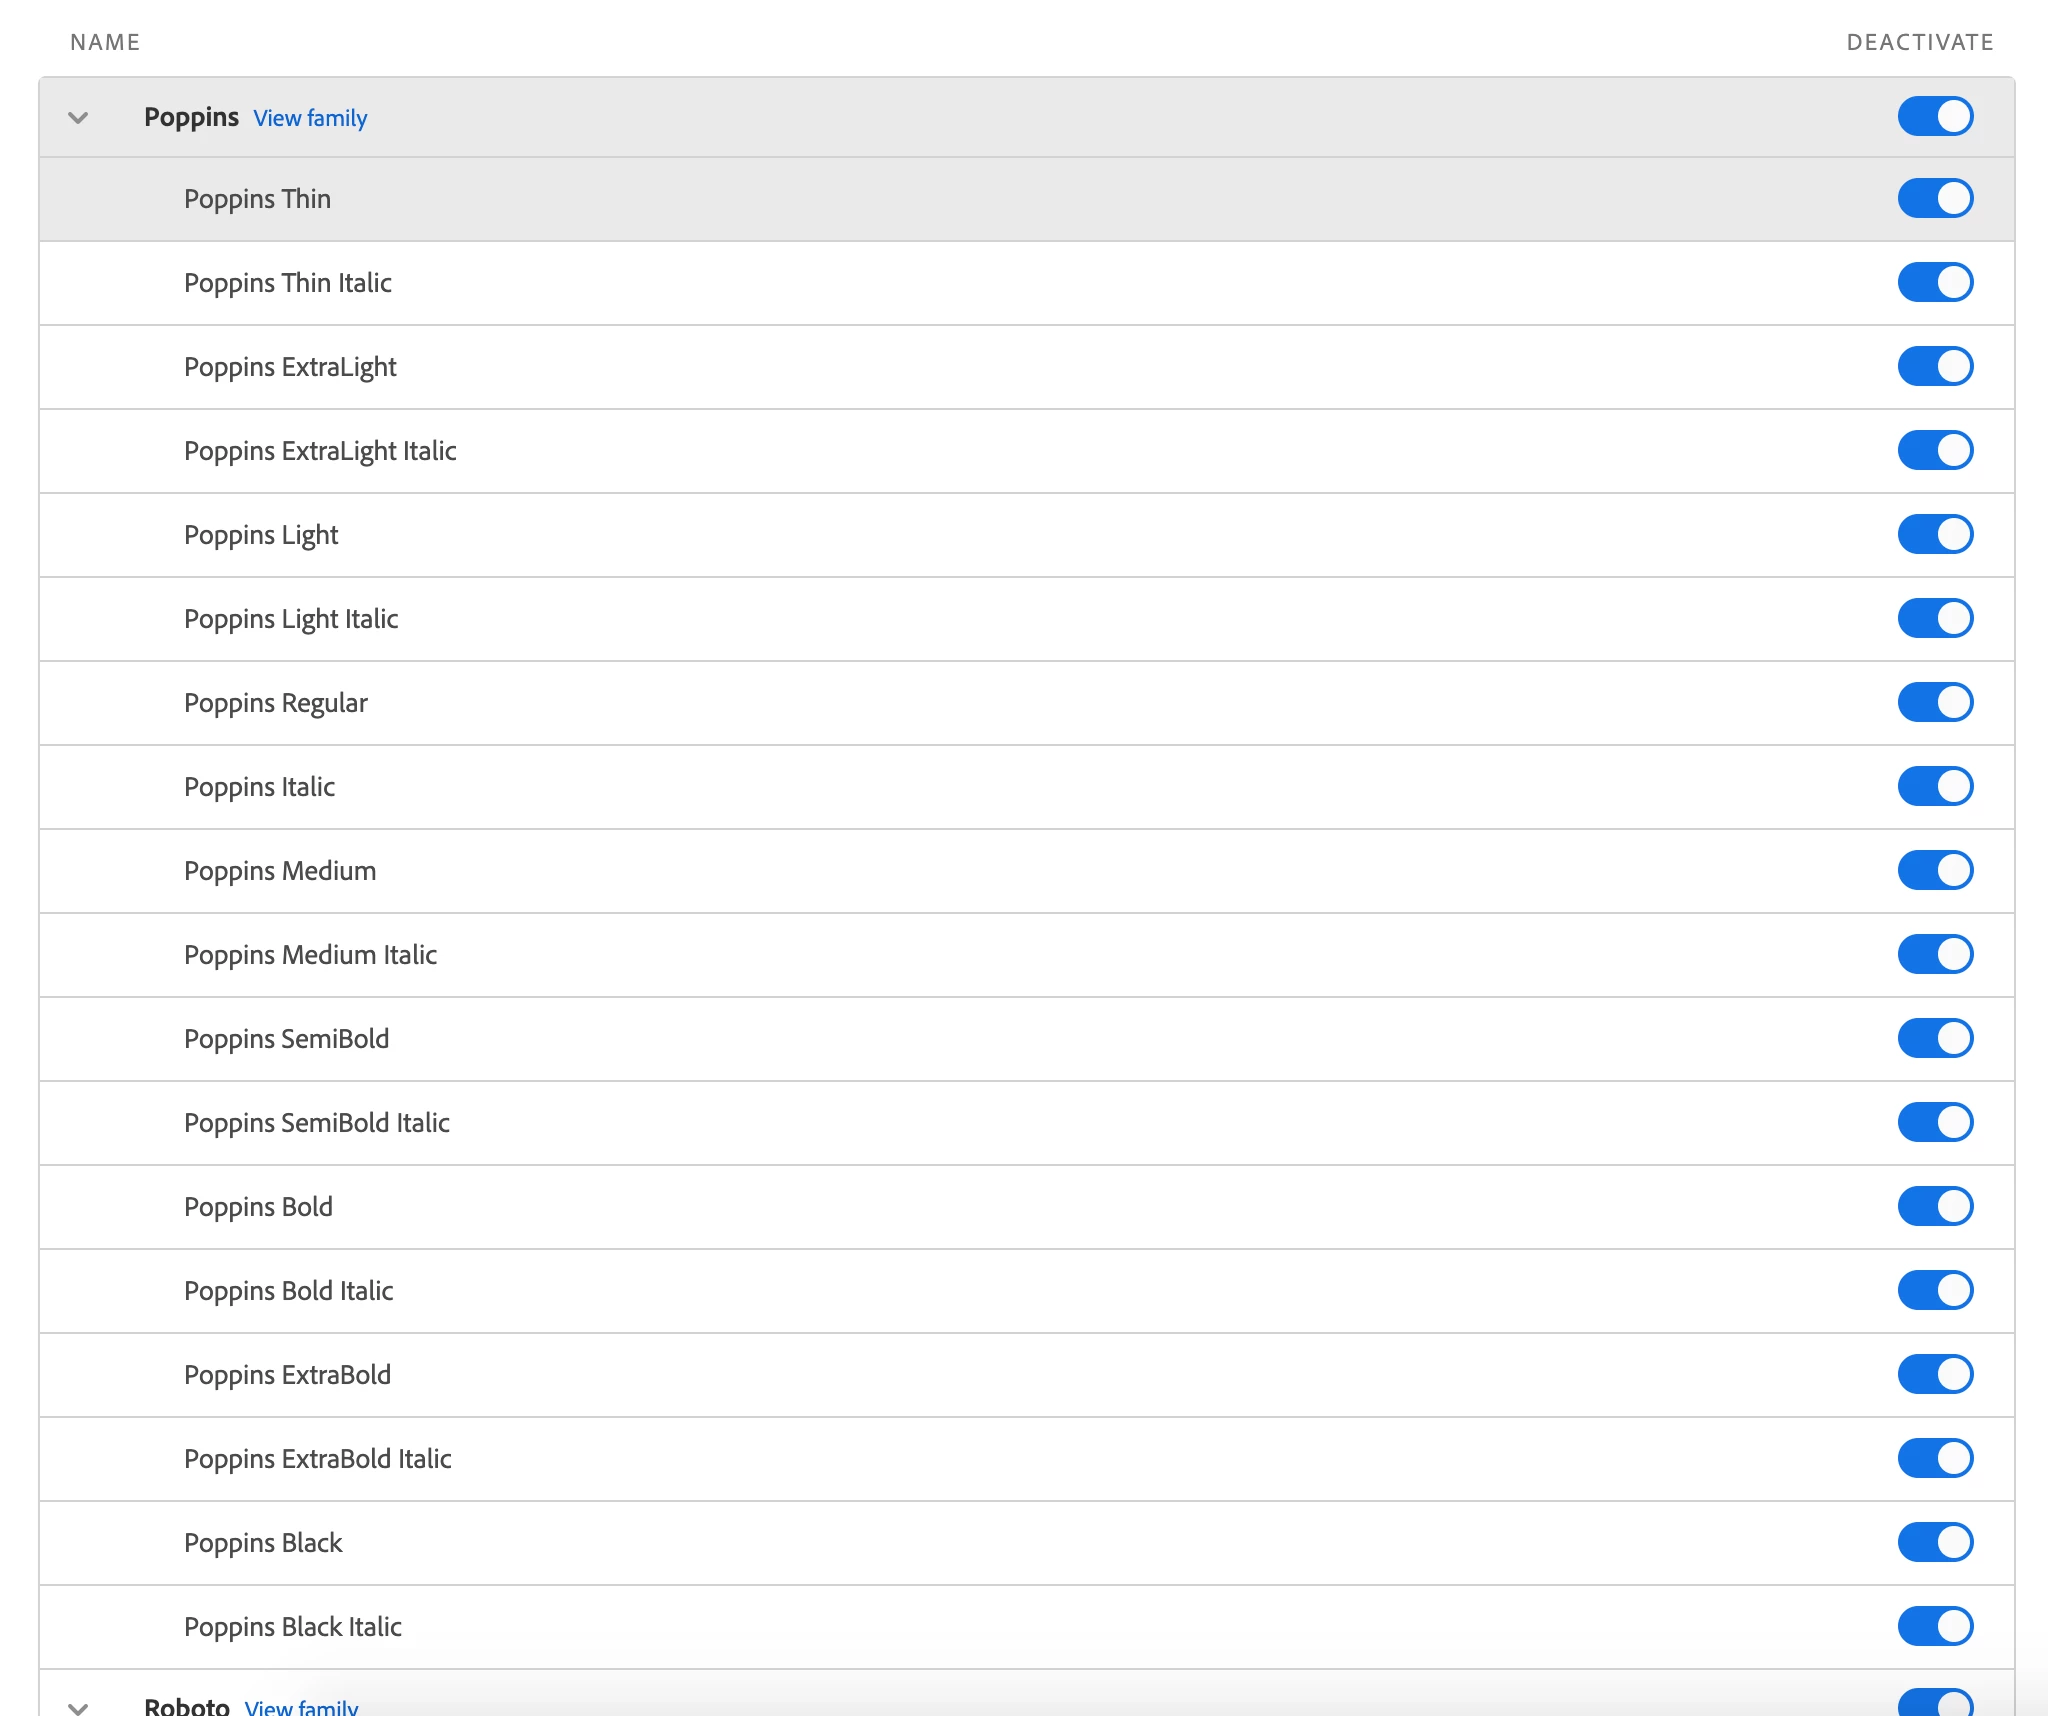Viewport: 2048px width, 1716px height.
Task: Deactivate the Roboto family toggle
Action: click(x=1935, y=1704)
